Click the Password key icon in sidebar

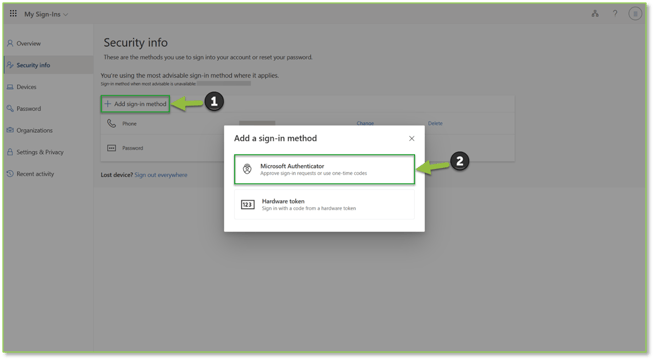tap(10, 108)
